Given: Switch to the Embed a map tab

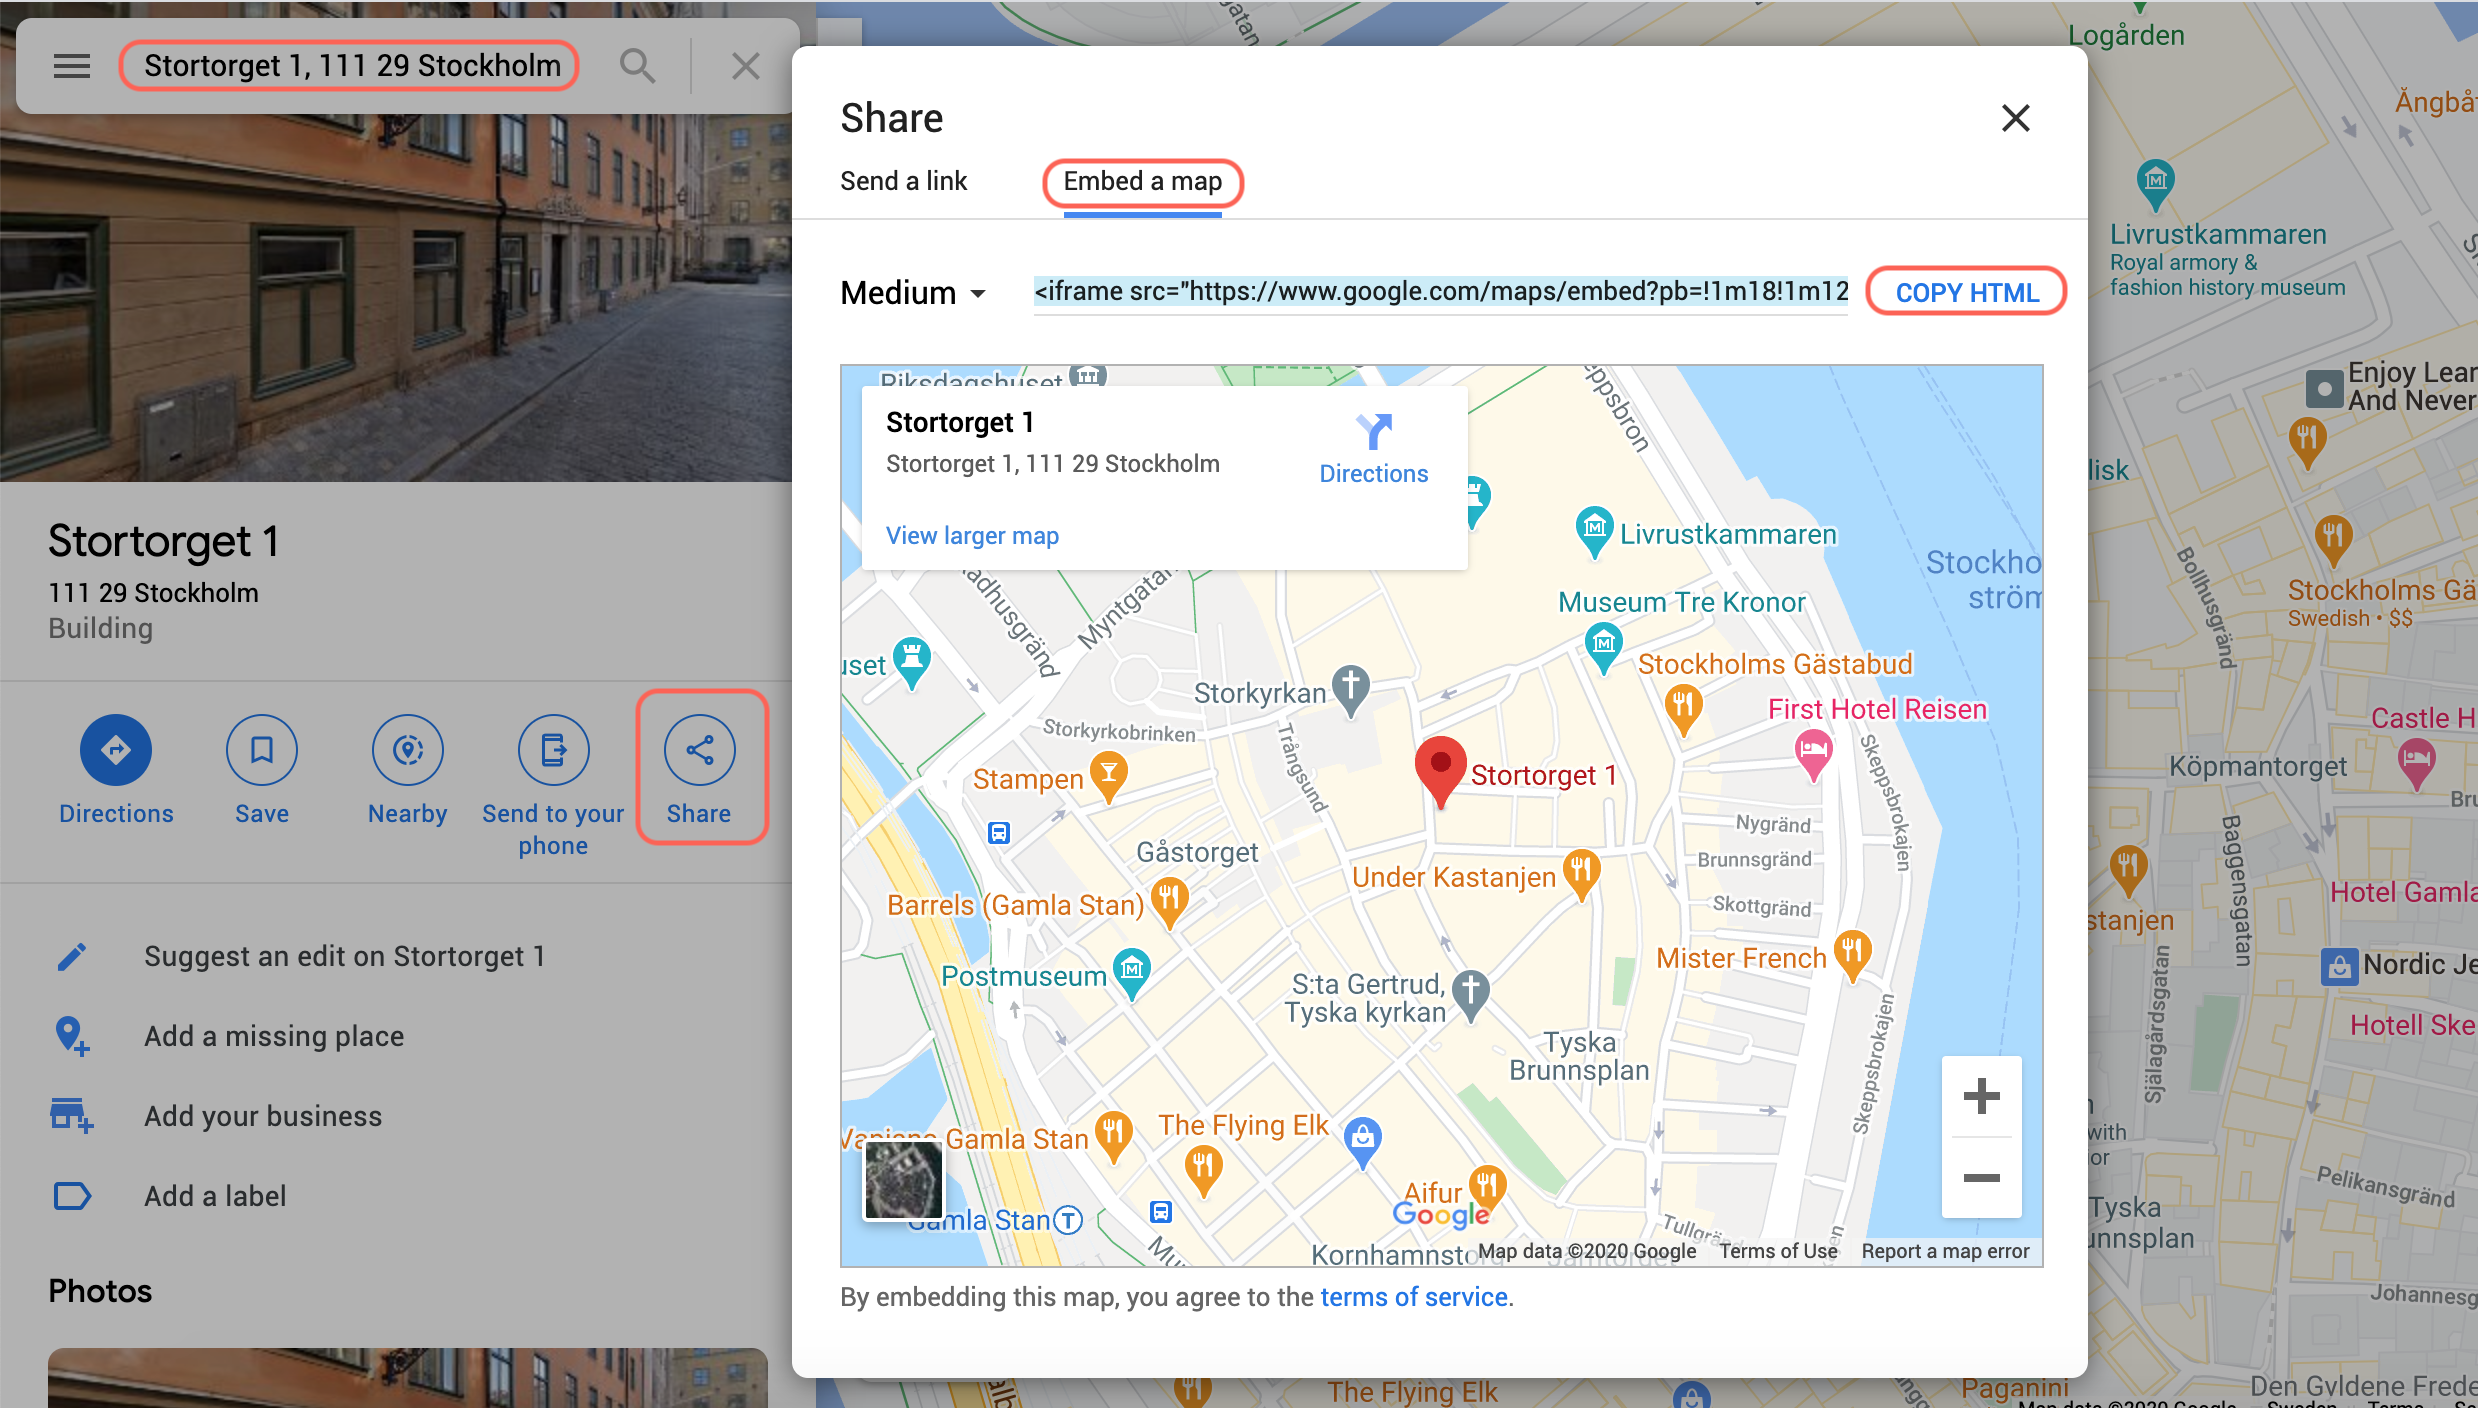Looking at the screenshot, I should click(1142, 182).
